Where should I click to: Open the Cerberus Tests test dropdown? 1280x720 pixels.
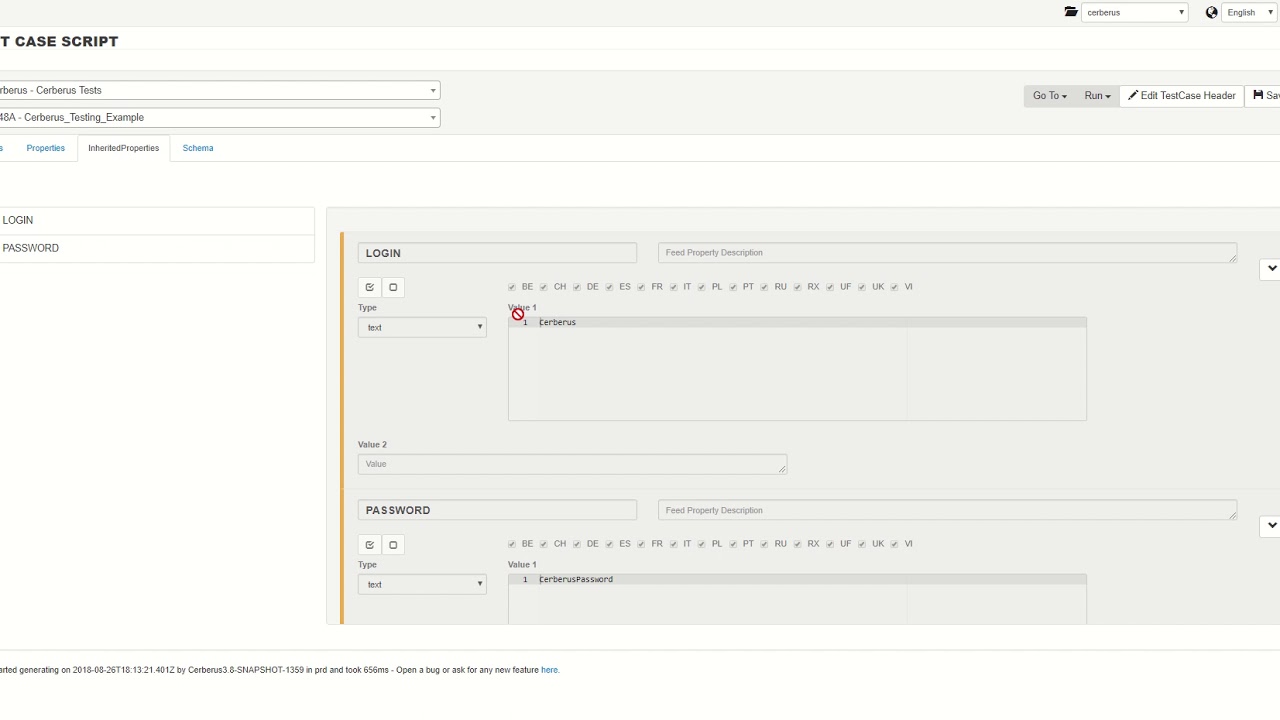[219, 90]
